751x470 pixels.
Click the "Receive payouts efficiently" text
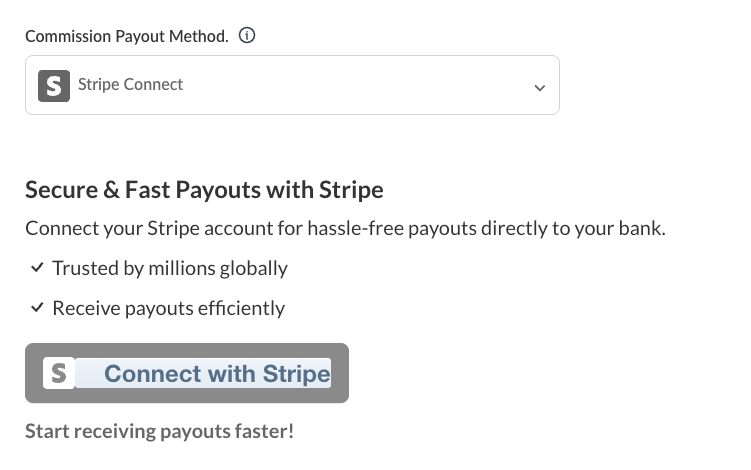pyautogui.click(x=168, y=308)
